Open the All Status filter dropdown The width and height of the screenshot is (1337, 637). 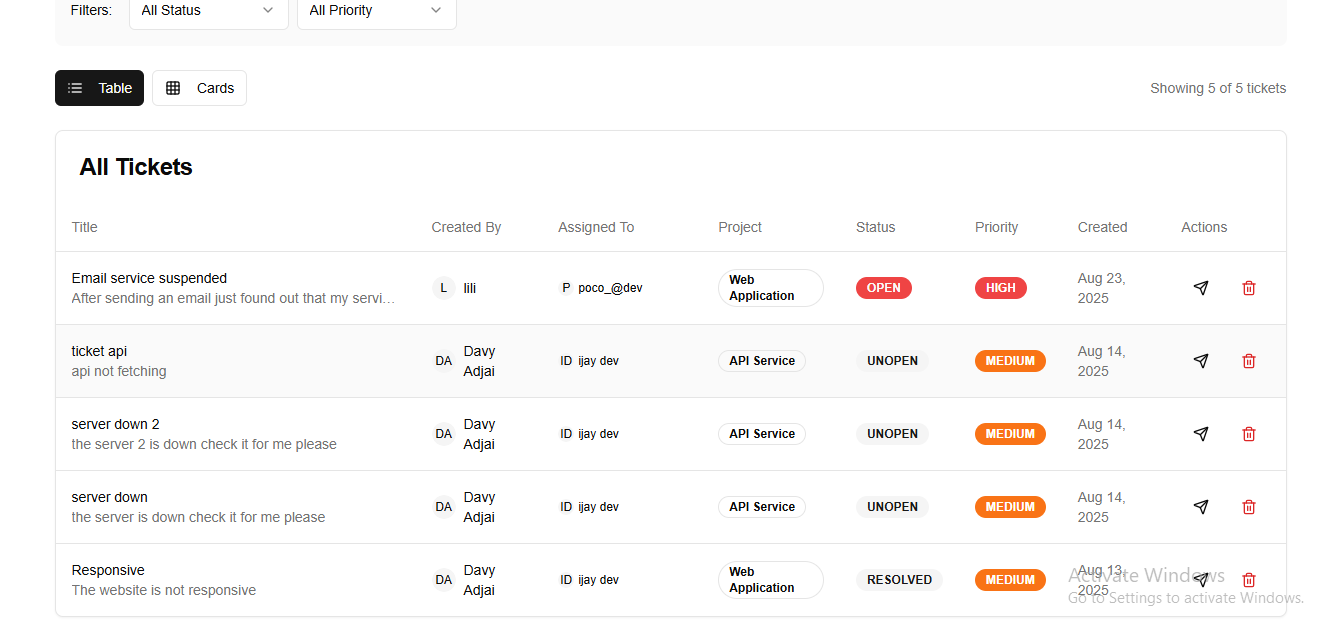(208, 10)
